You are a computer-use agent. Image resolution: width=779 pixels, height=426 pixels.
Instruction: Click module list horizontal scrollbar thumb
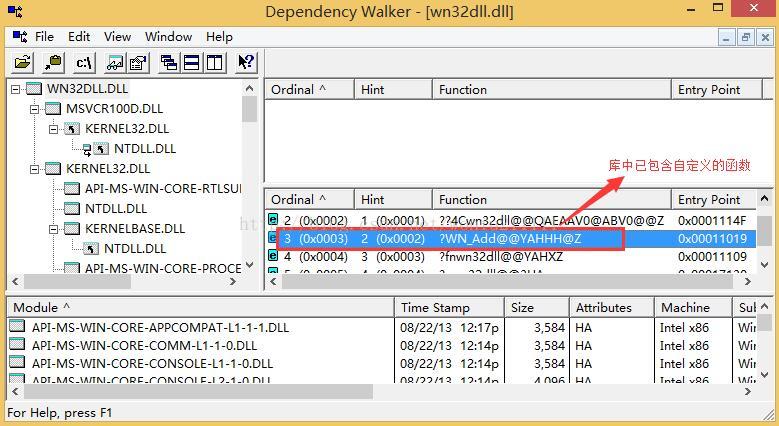click(x=198, y=391)
